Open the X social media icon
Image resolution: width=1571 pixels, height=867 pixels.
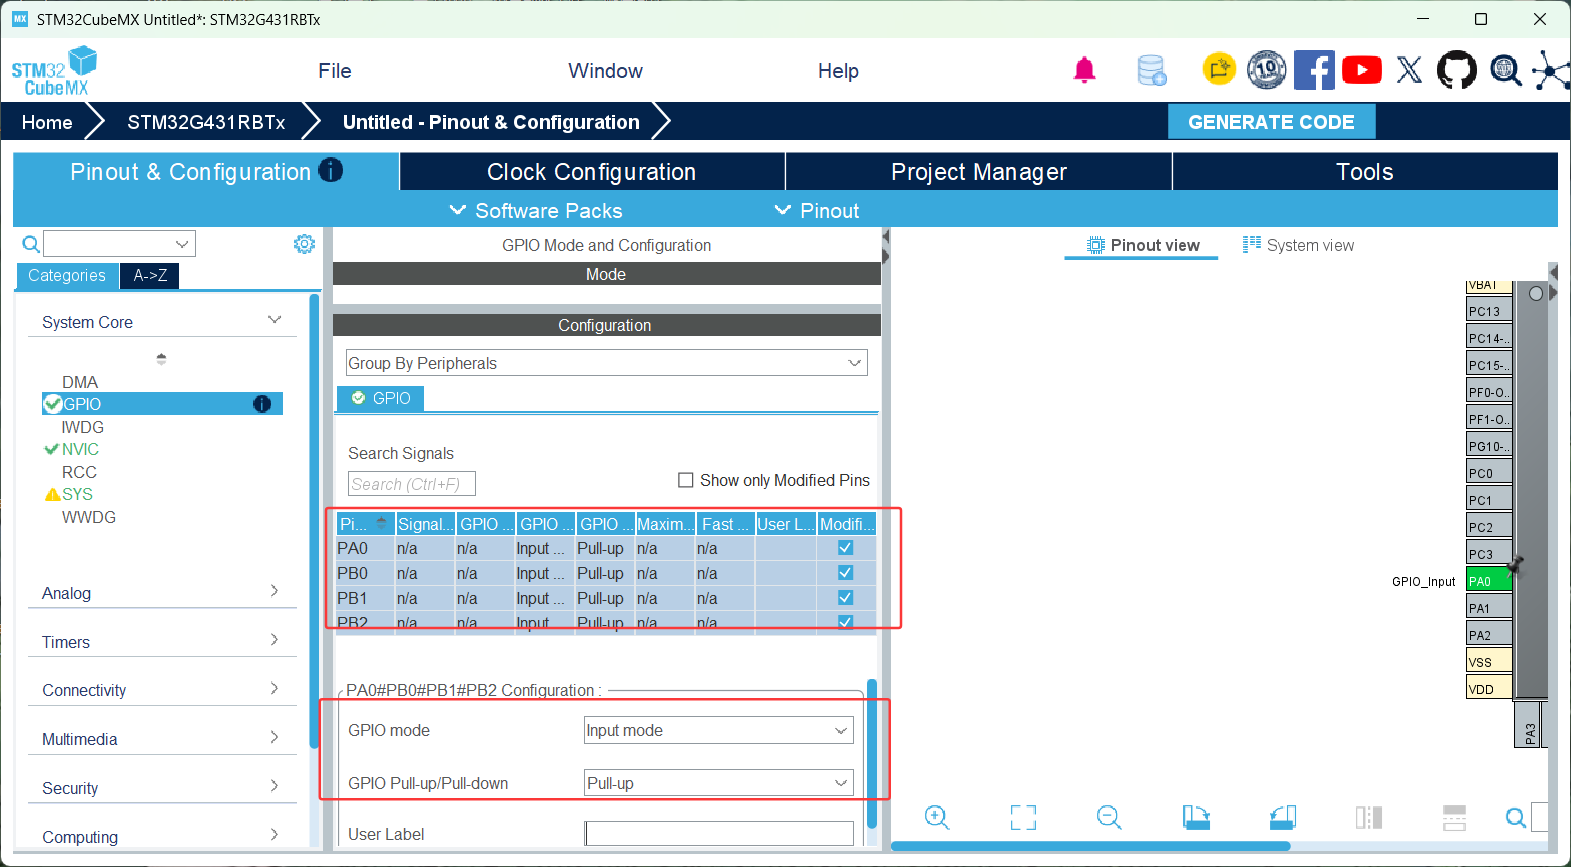point(1409,70)
